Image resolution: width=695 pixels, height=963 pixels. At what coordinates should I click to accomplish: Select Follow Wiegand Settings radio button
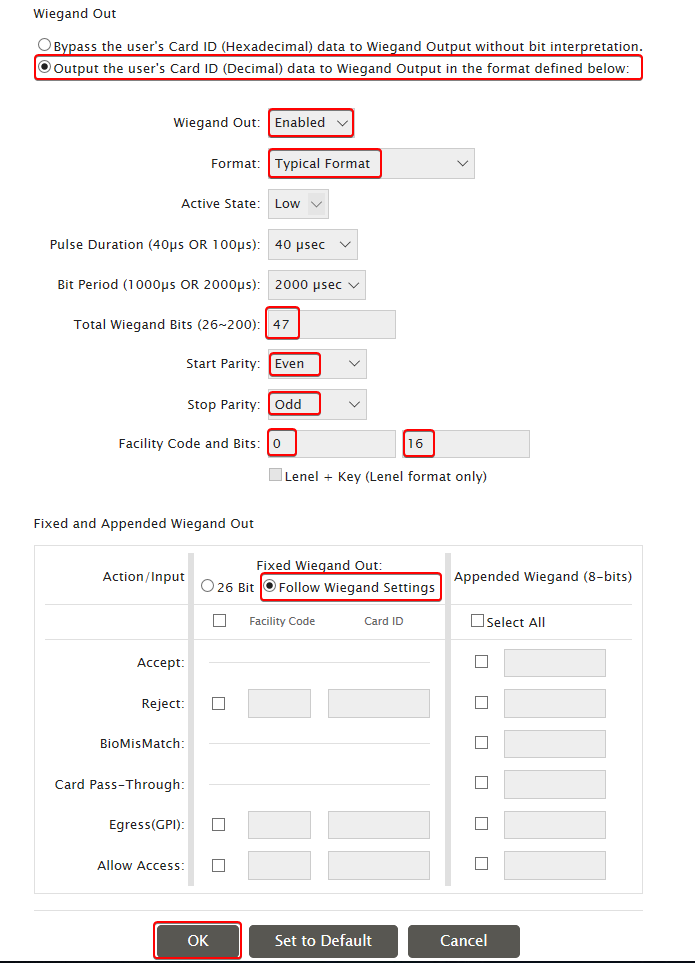269,586
